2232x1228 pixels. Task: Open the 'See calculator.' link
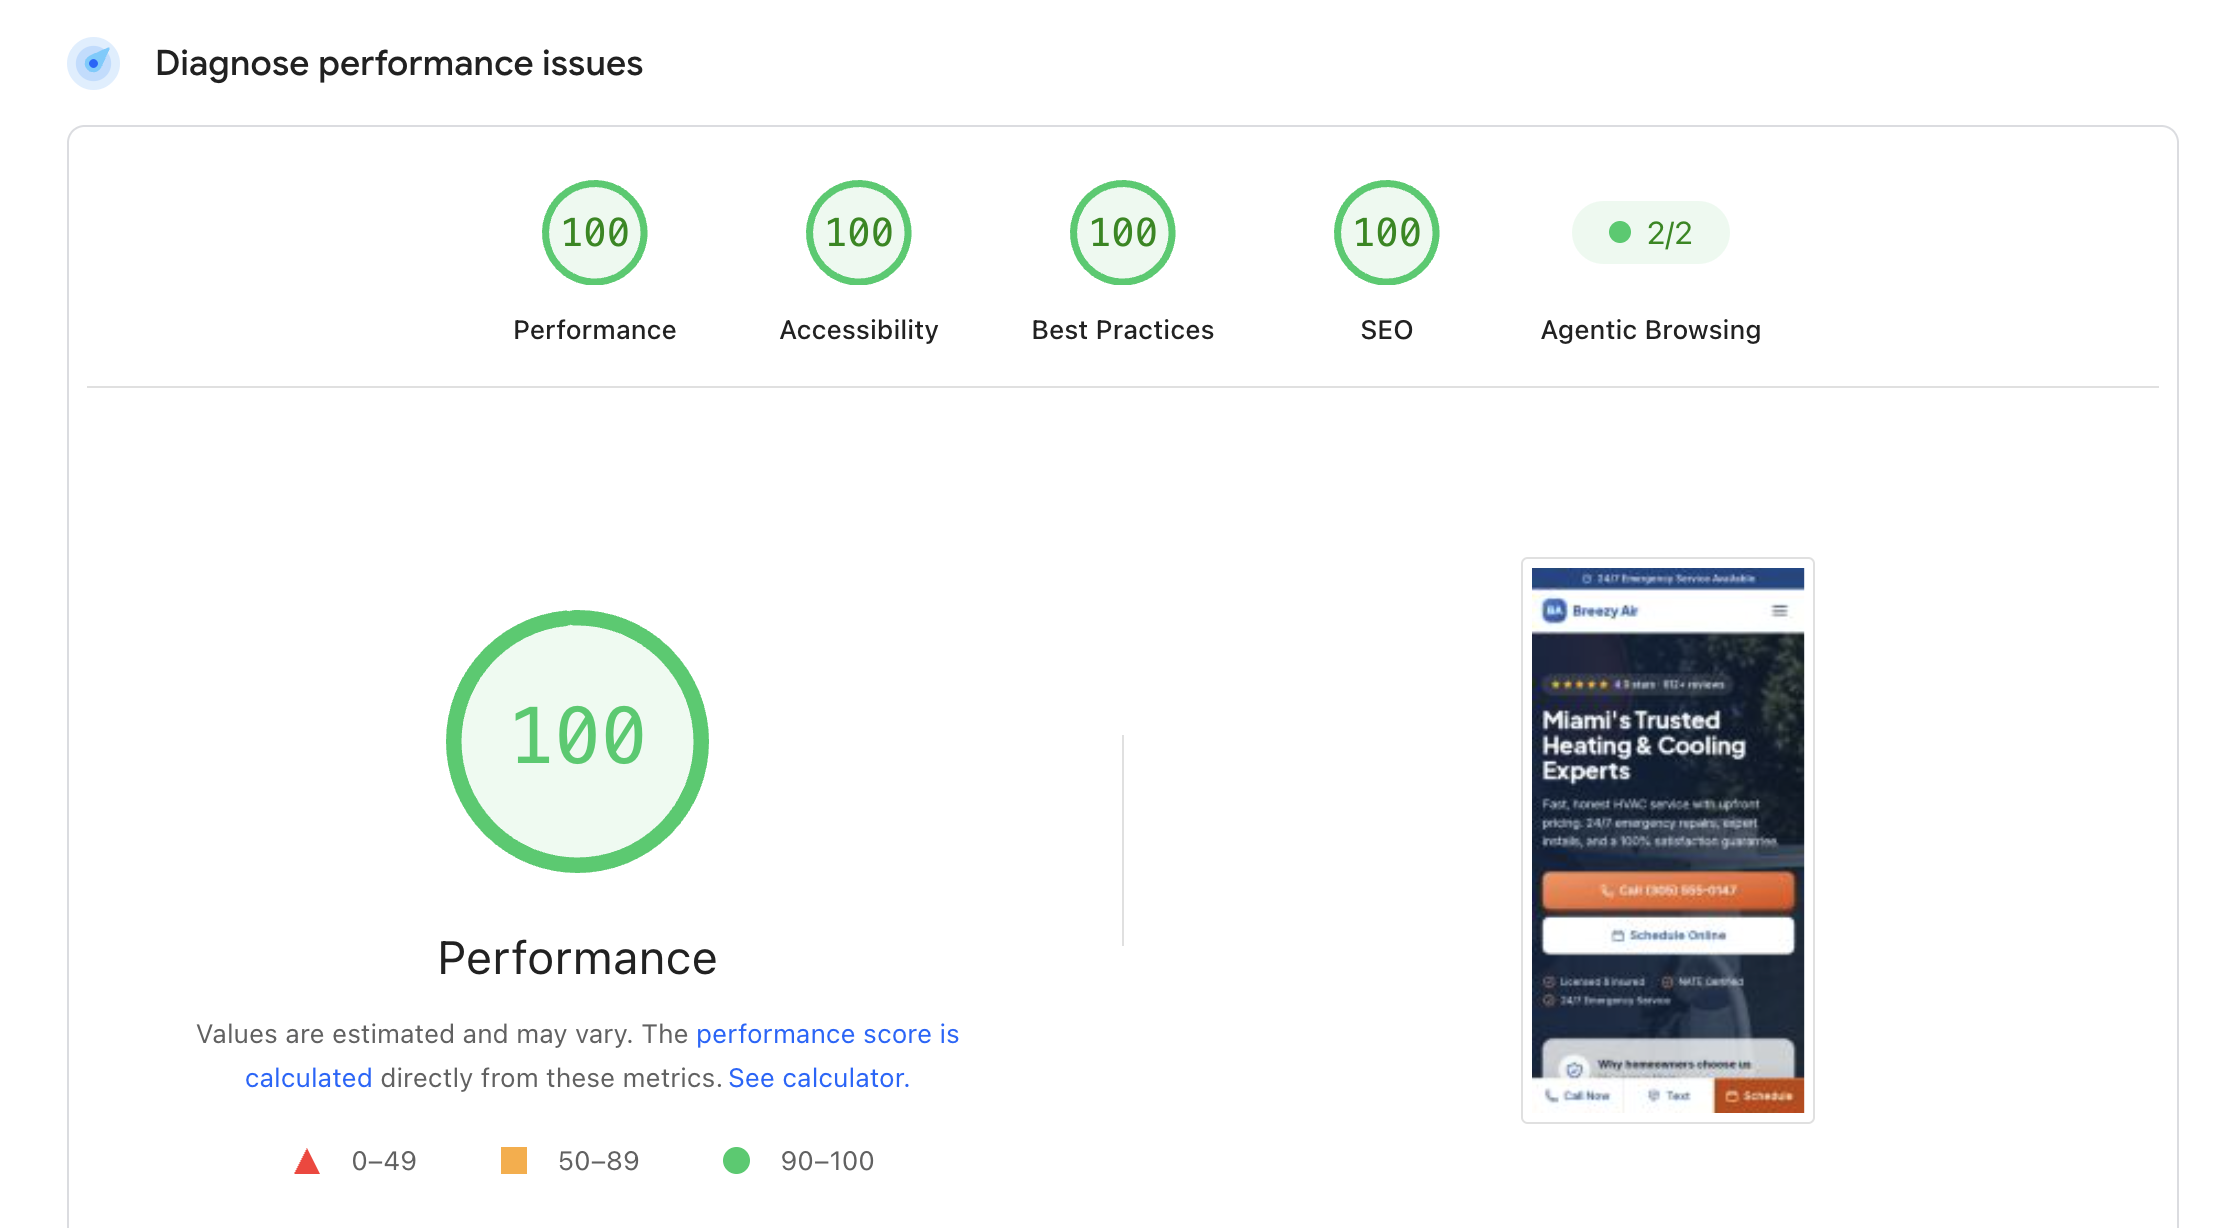[819, 1078]
